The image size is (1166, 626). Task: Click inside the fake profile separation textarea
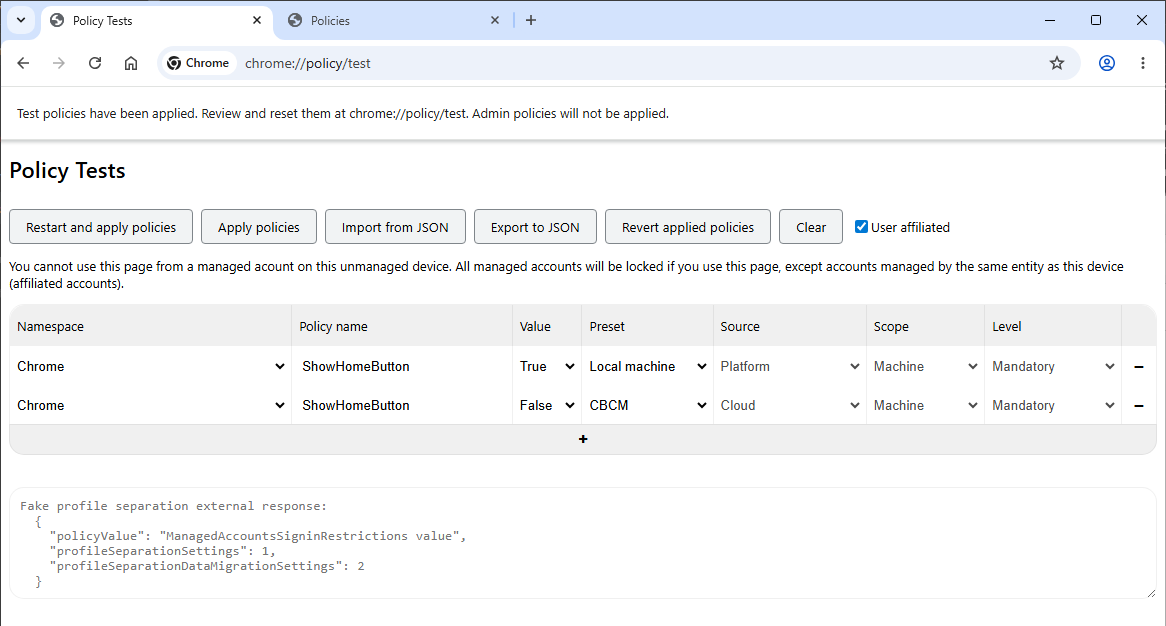click(x=583, y=543)
